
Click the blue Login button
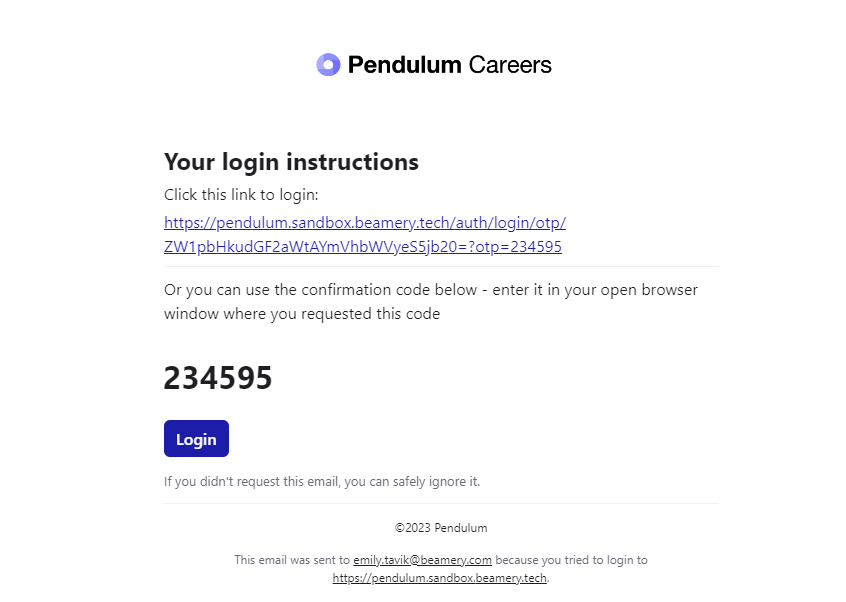coord(196,439)
